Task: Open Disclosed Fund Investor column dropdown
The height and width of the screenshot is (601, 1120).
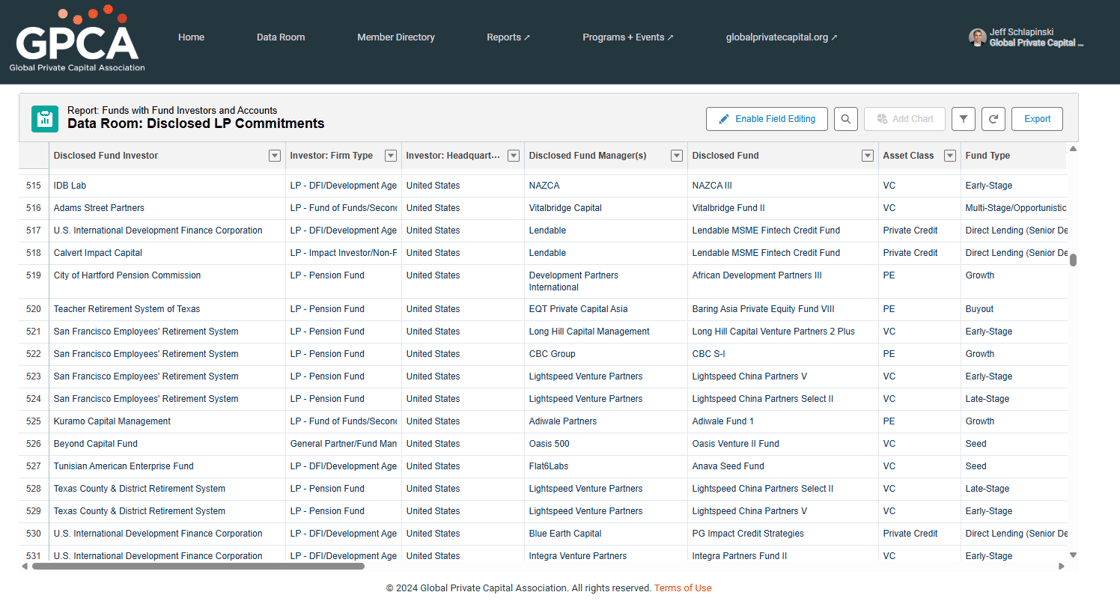Action: coord(274,156)
